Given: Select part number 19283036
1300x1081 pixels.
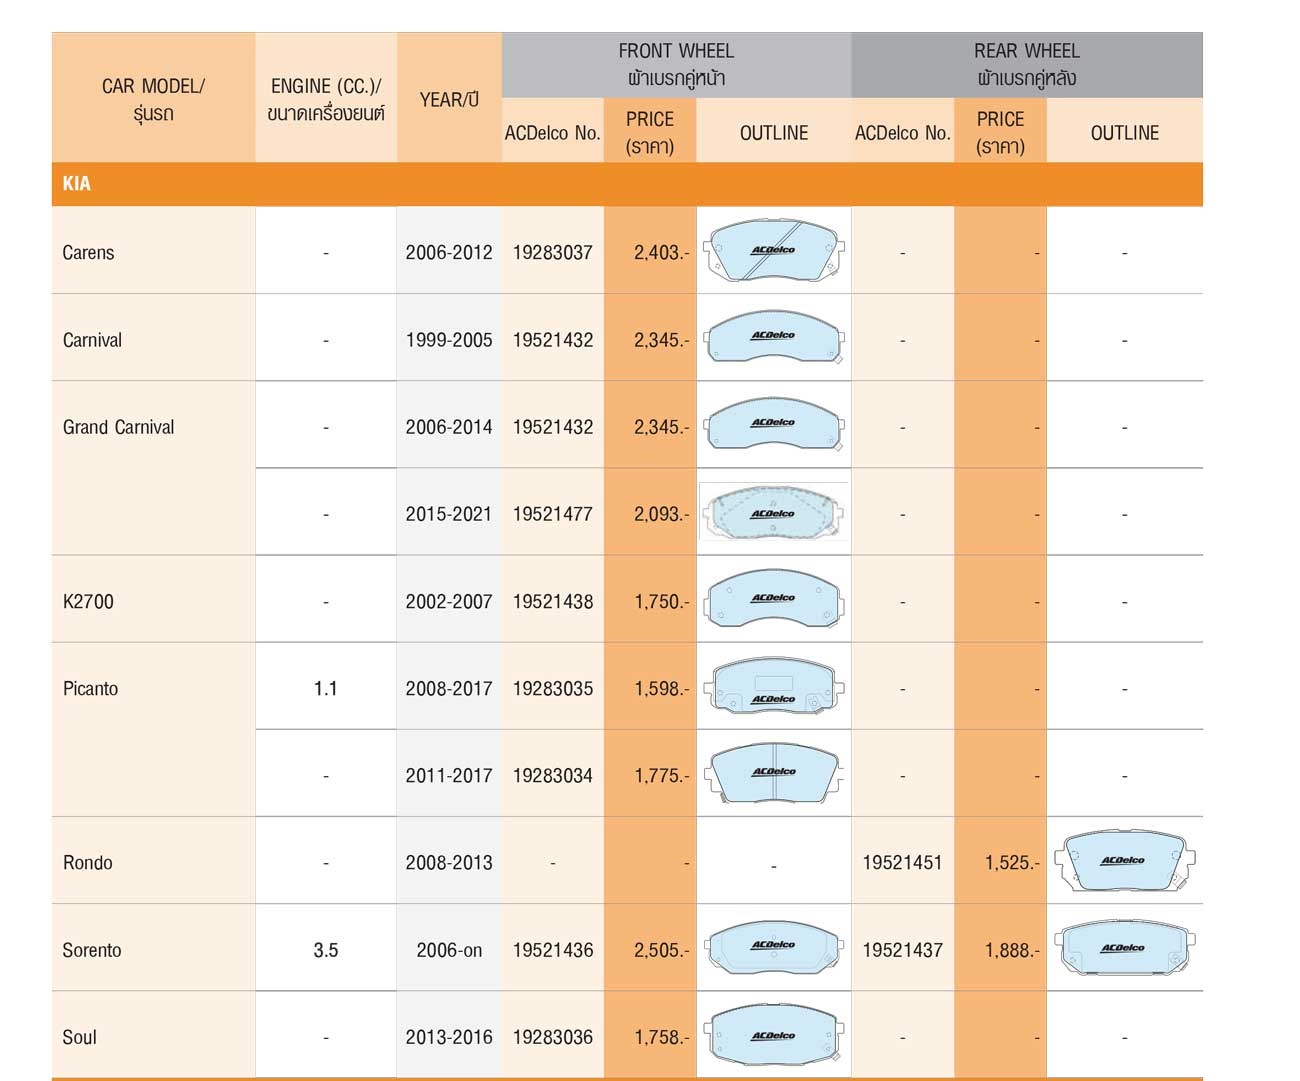Looking at the screenshot, I should click(x=553, y=1037).
